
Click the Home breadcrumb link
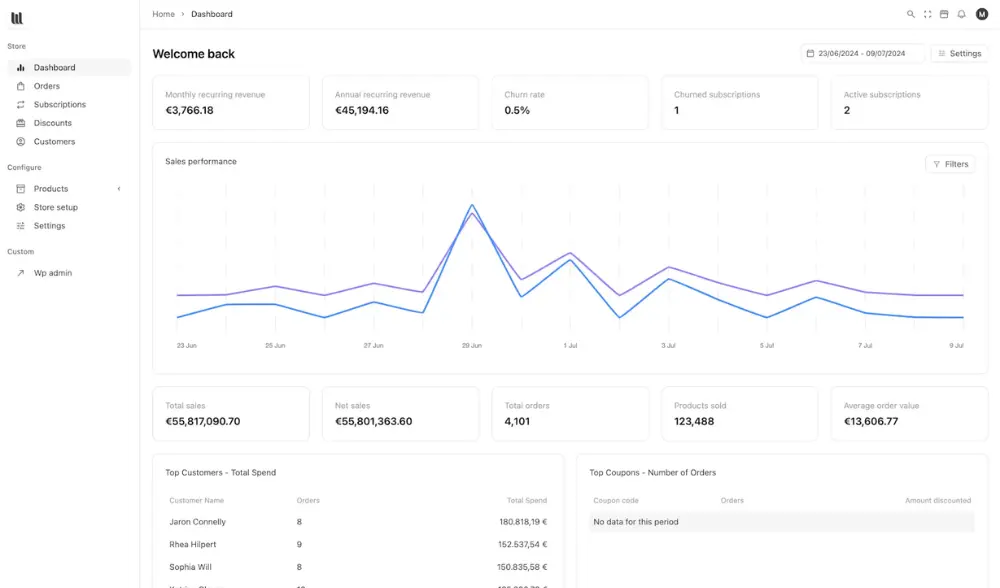(163, 14)
